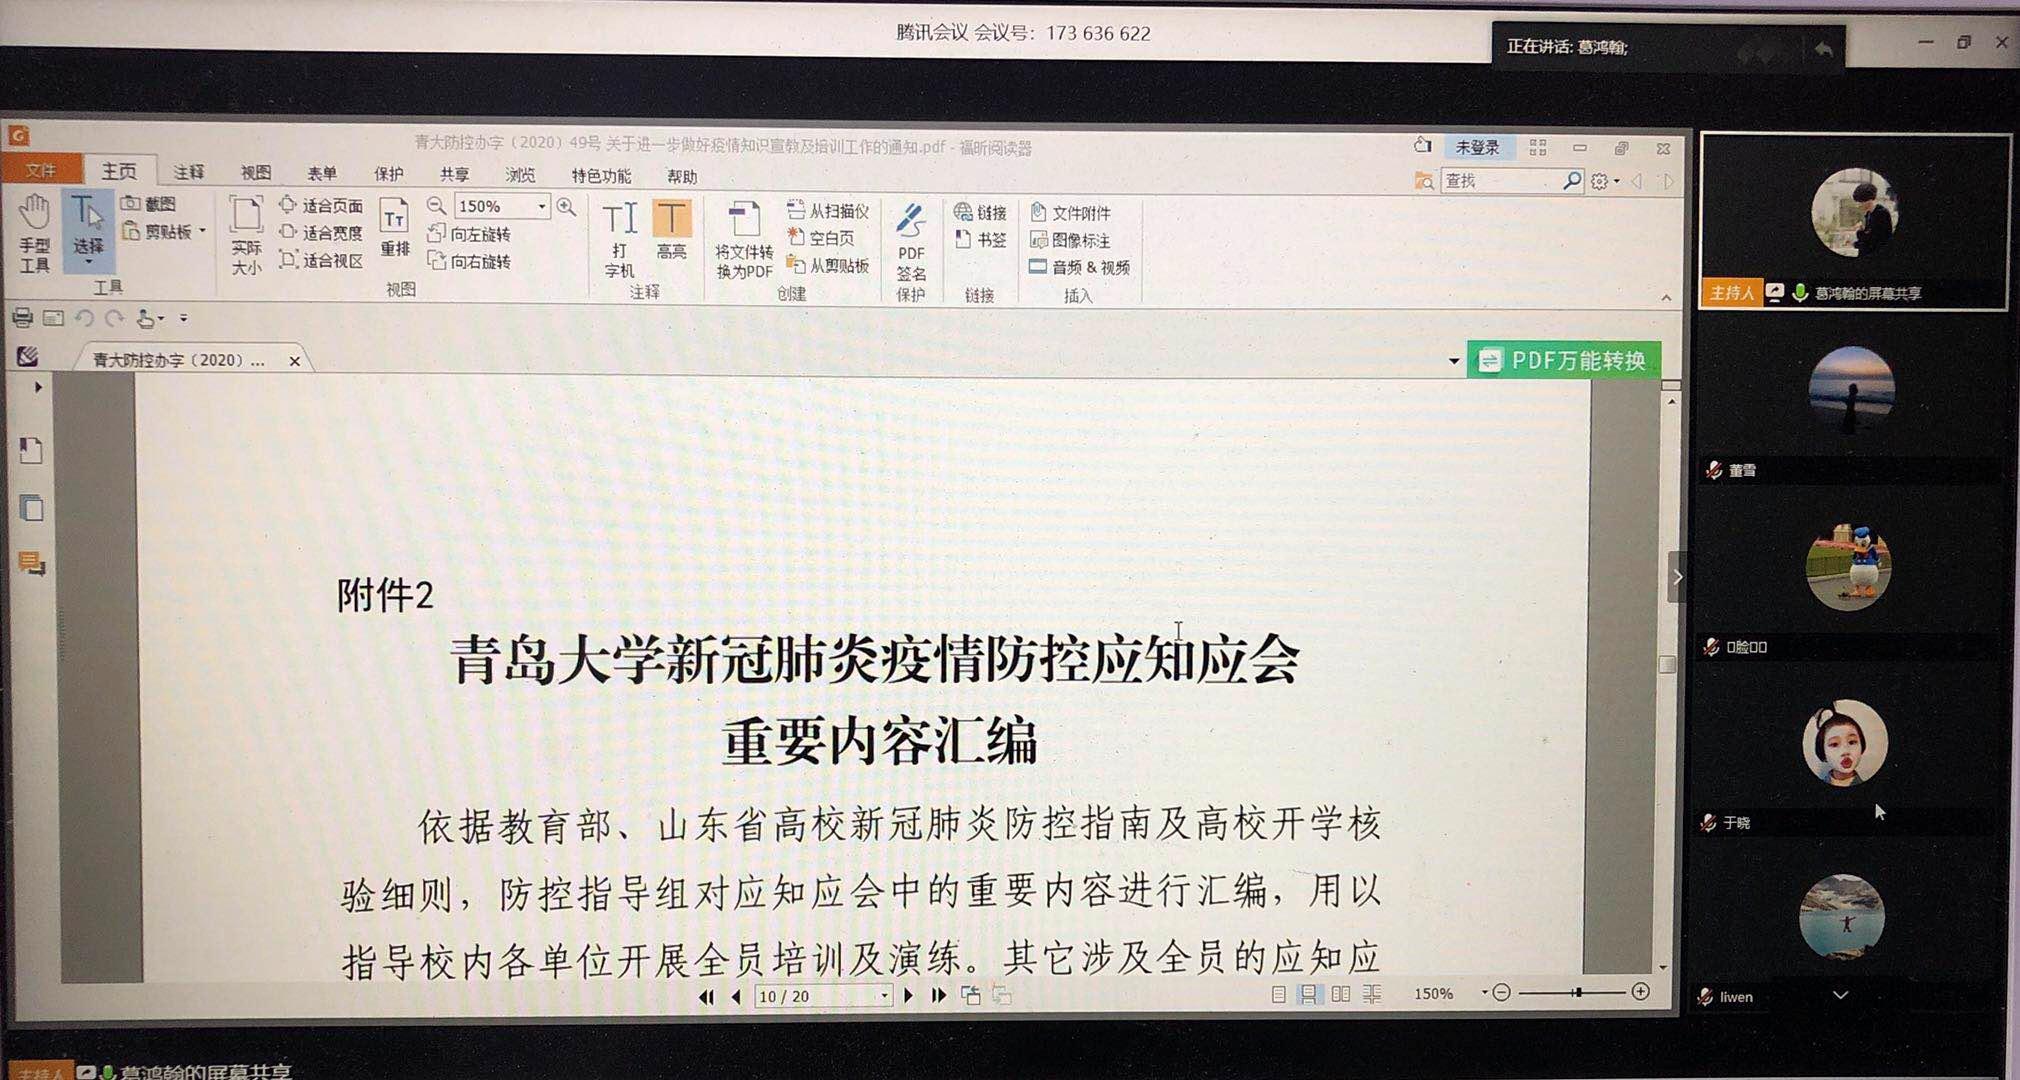This screenshot has width=2020, height=1080.
Task: Zoom out using ribbon magnifier minus
Action: click(436, 206)
